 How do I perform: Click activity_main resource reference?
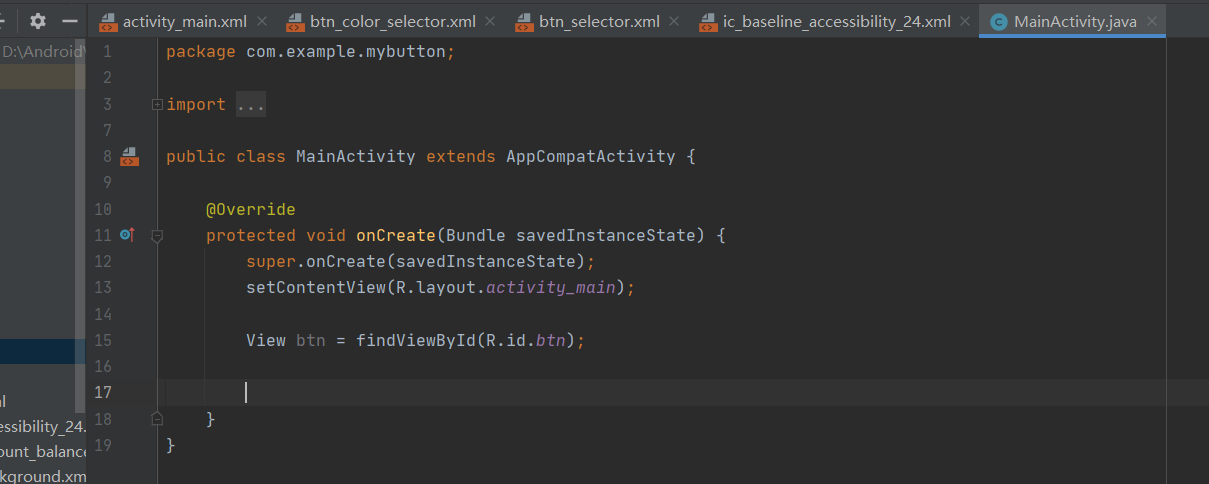551,287
